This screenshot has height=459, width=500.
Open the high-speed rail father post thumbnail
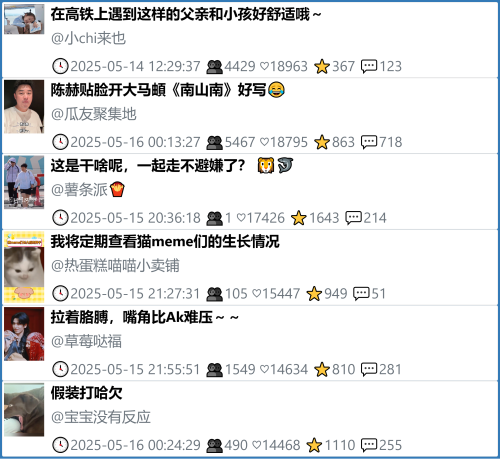[24, 19]
